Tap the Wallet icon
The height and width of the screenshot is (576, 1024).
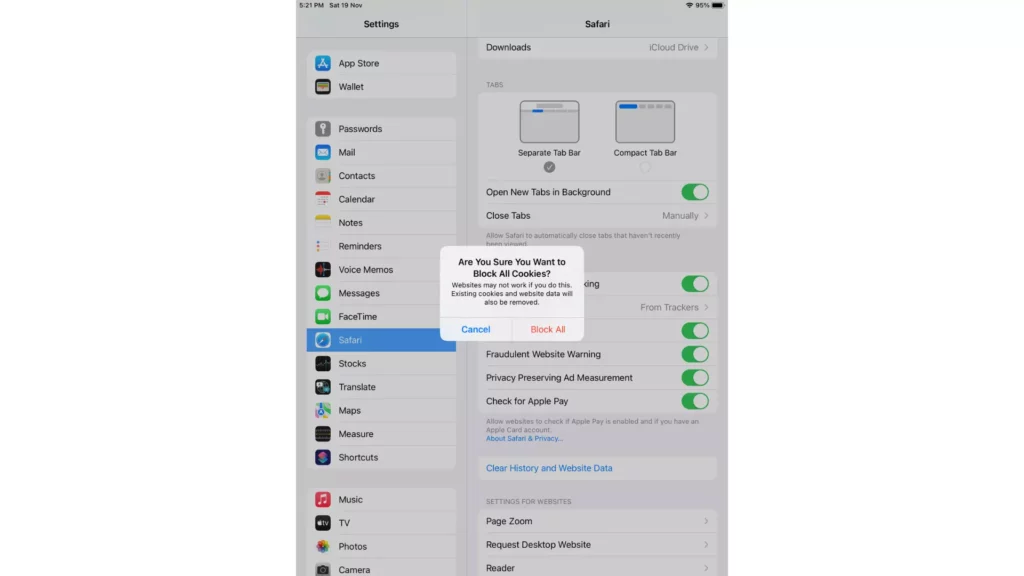[x=323, y=87]
